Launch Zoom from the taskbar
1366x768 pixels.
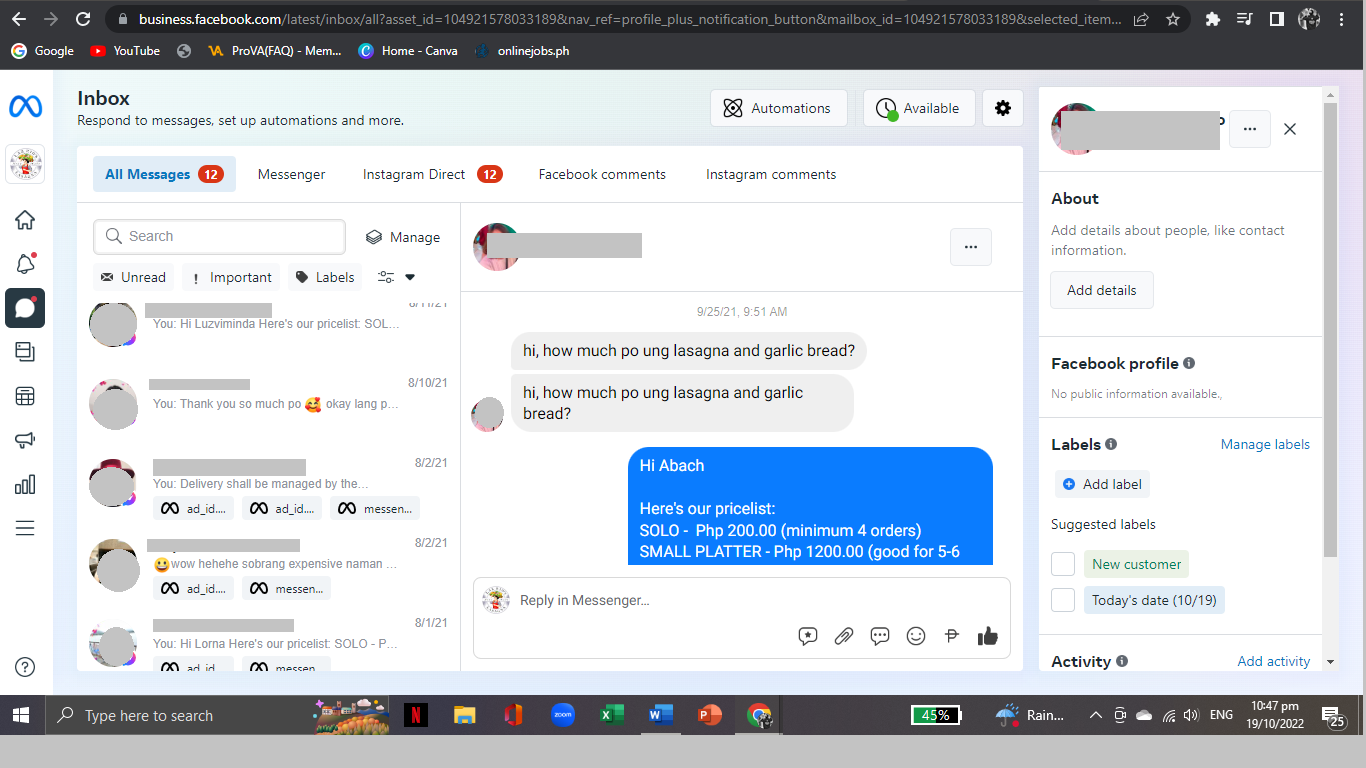click(x=563, y=715)
